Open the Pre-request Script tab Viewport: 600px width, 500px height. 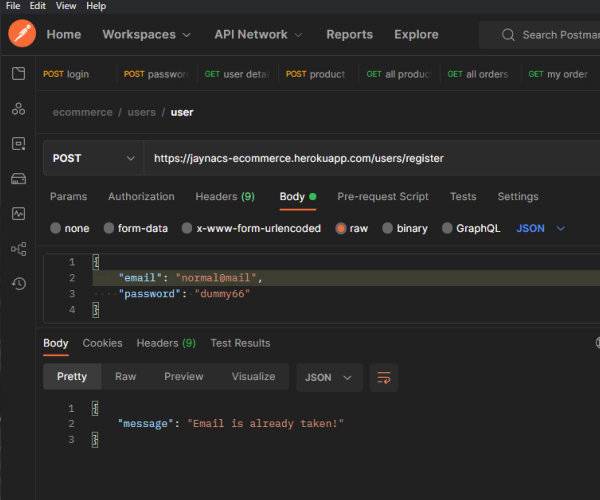[x=383, y=196]
